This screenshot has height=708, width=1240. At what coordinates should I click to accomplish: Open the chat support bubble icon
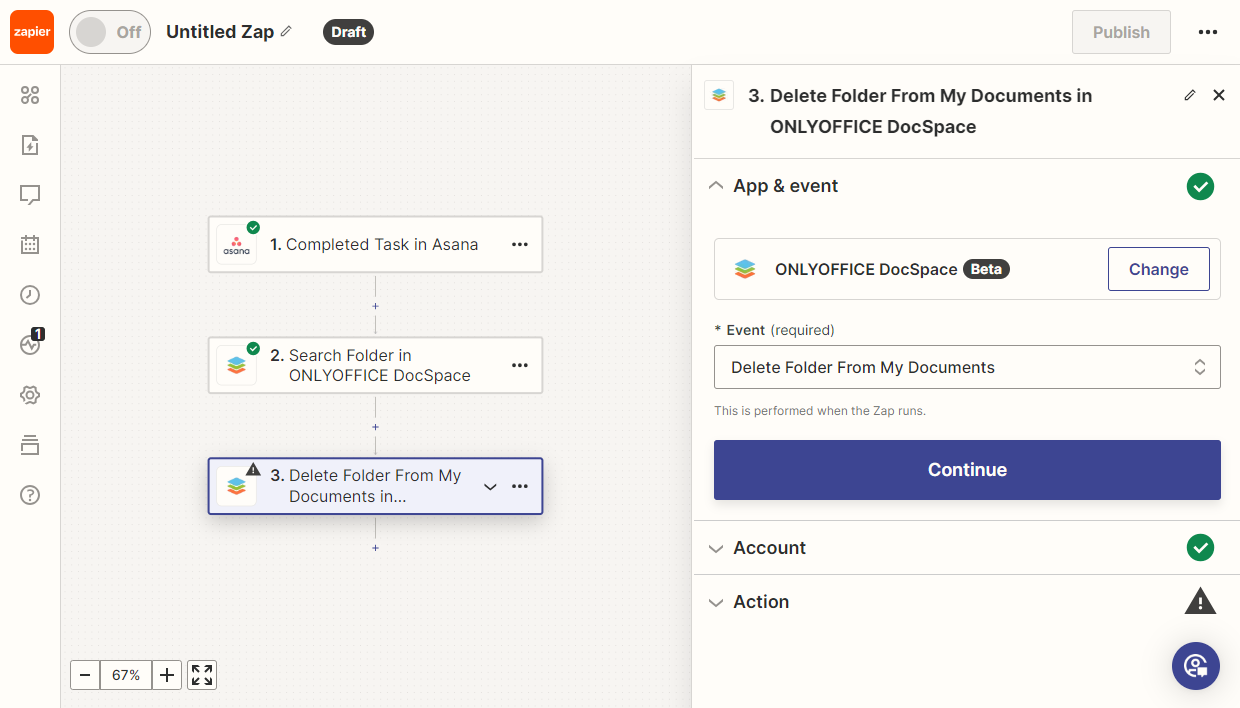[x=1195, y=665]
